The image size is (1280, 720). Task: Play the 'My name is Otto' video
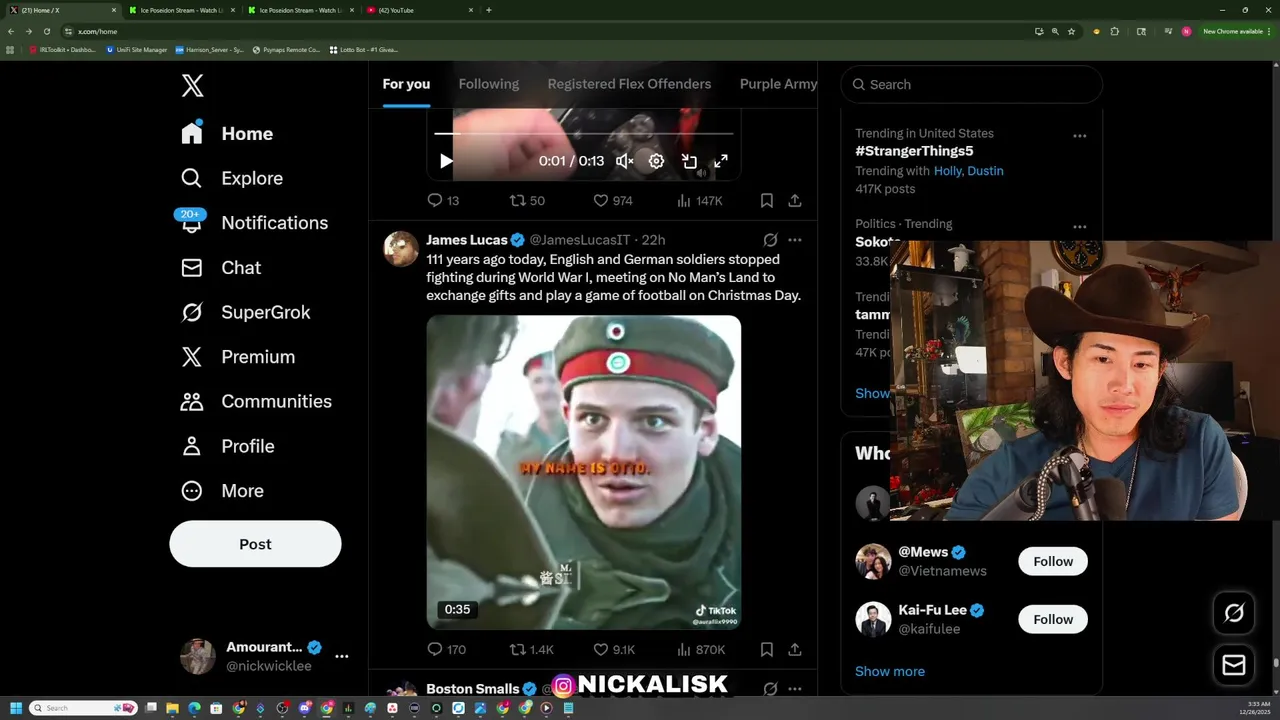click(x=584, y=472)
